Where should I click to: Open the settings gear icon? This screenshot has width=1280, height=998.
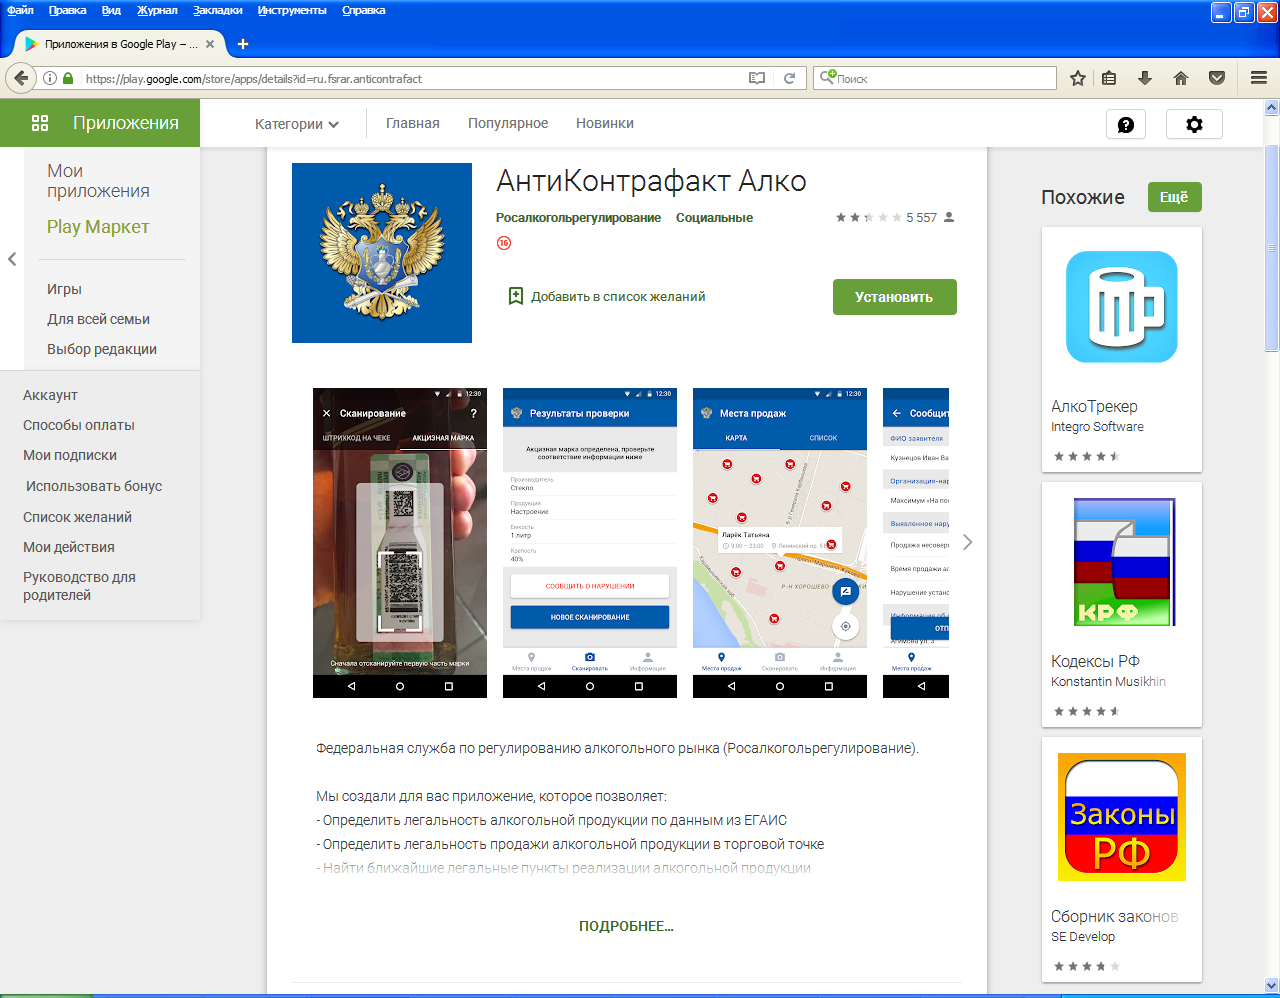click(x=1194, y=125)
